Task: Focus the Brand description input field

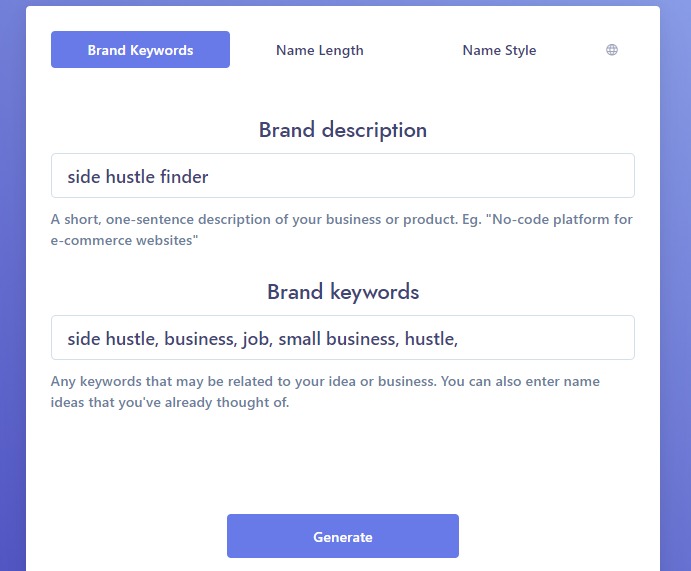Action: coord(343,175)
